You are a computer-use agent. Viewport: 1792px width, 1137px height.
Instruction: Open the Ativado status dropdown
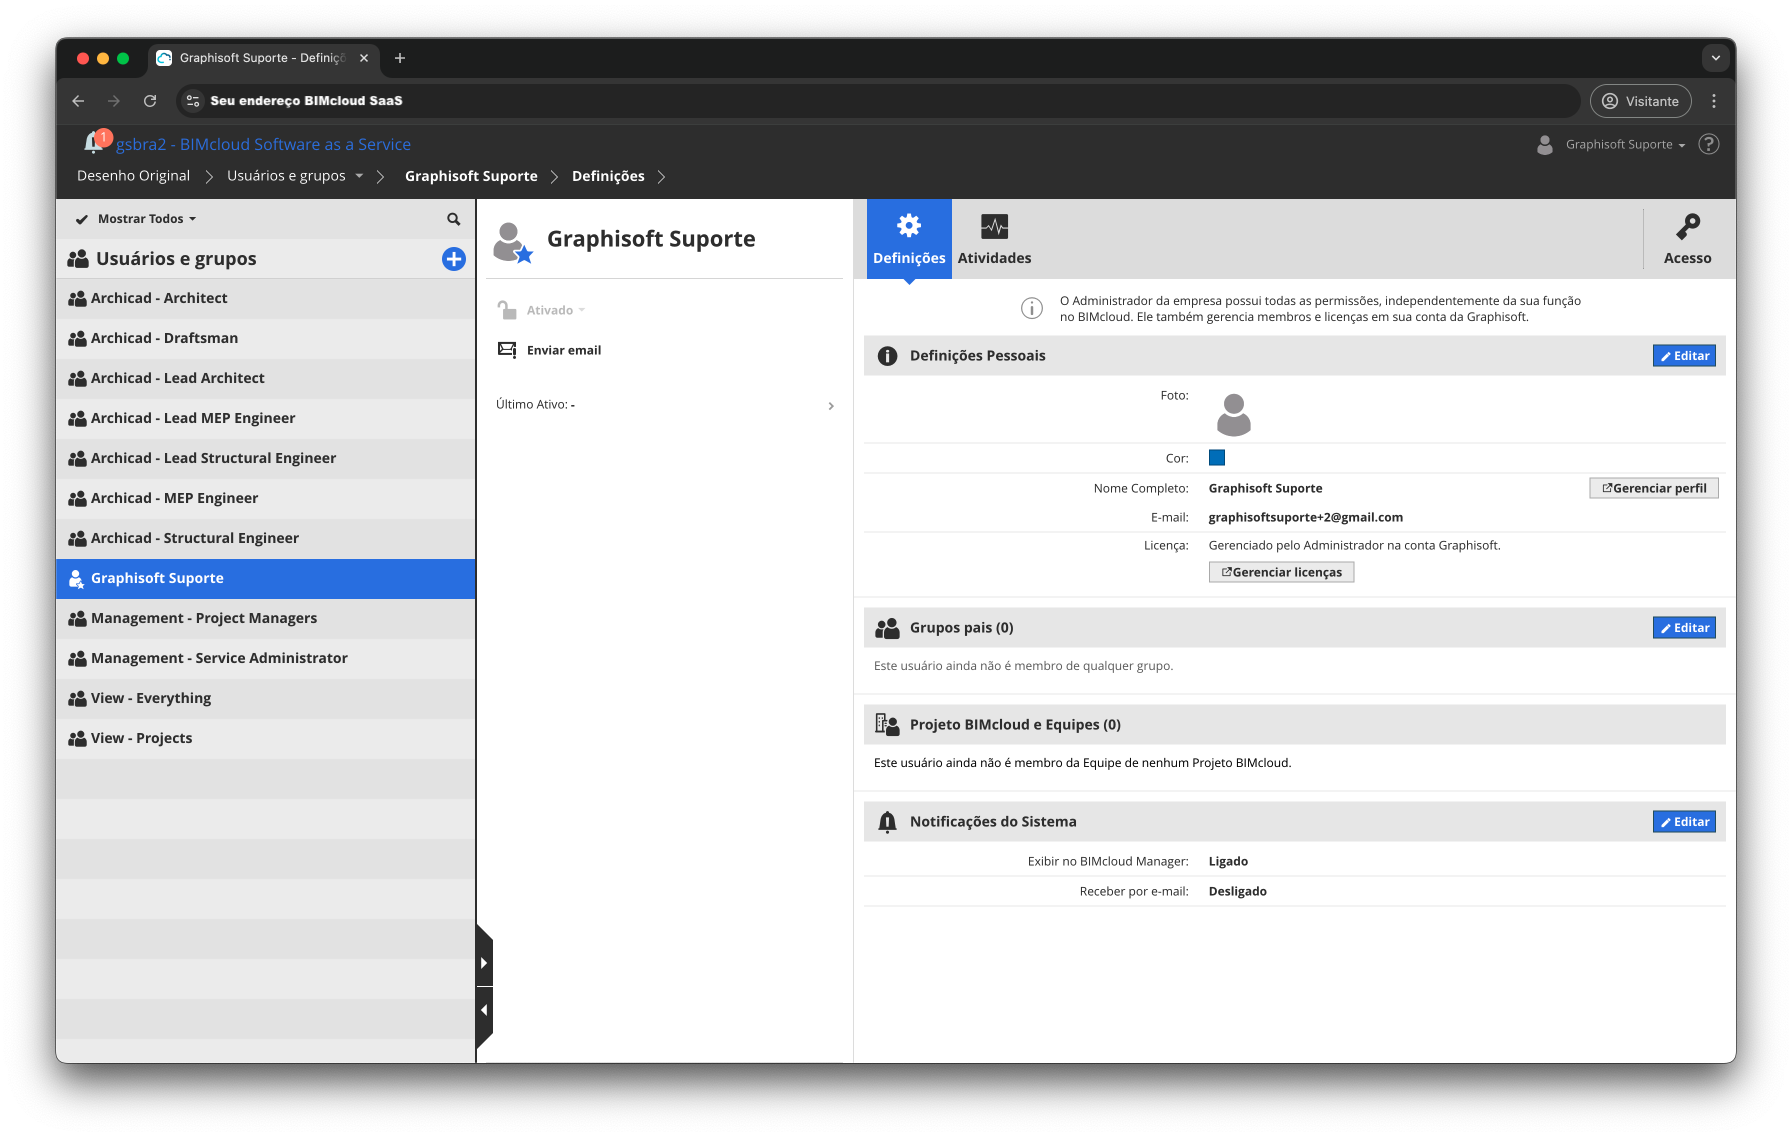coord(556,310)
